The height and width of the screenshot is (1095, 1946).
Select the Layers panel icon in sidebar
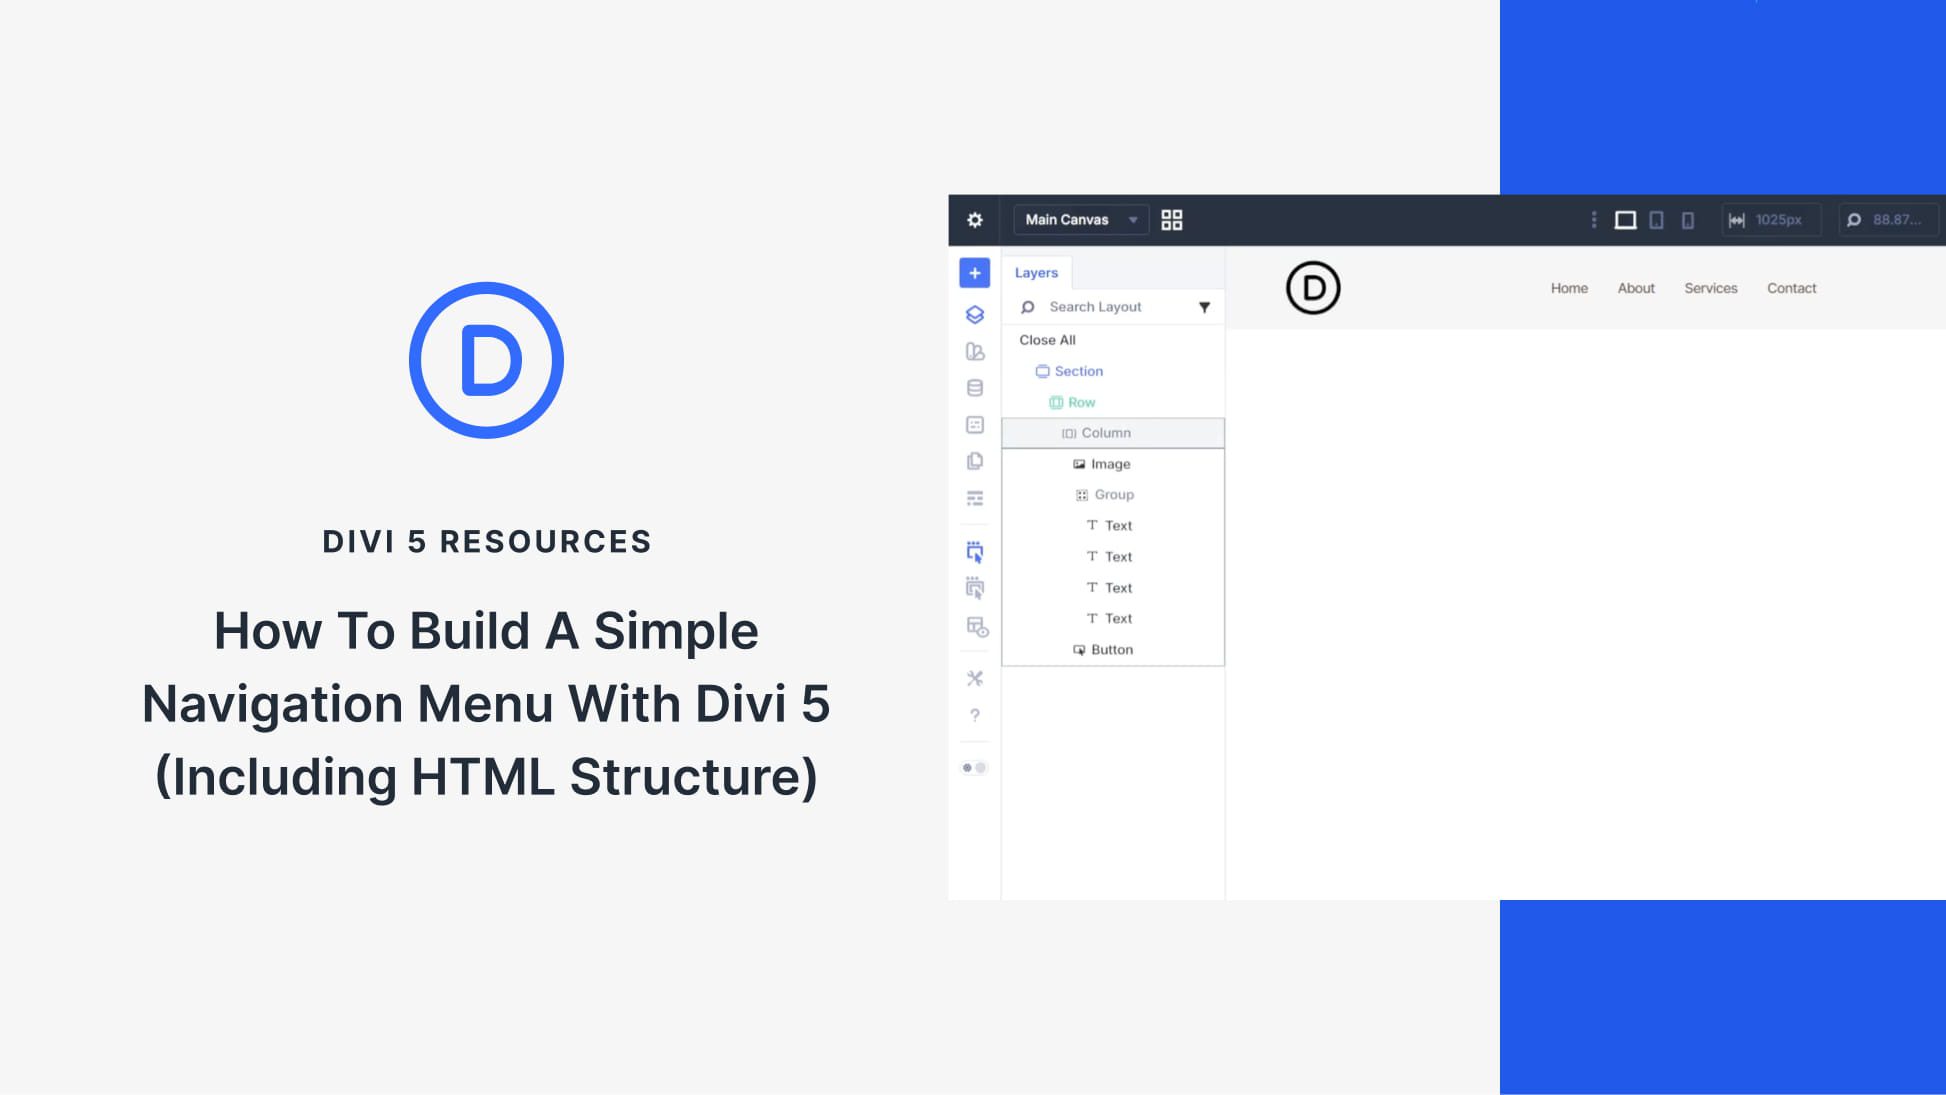pyautogui.click(x=974, y=313)
